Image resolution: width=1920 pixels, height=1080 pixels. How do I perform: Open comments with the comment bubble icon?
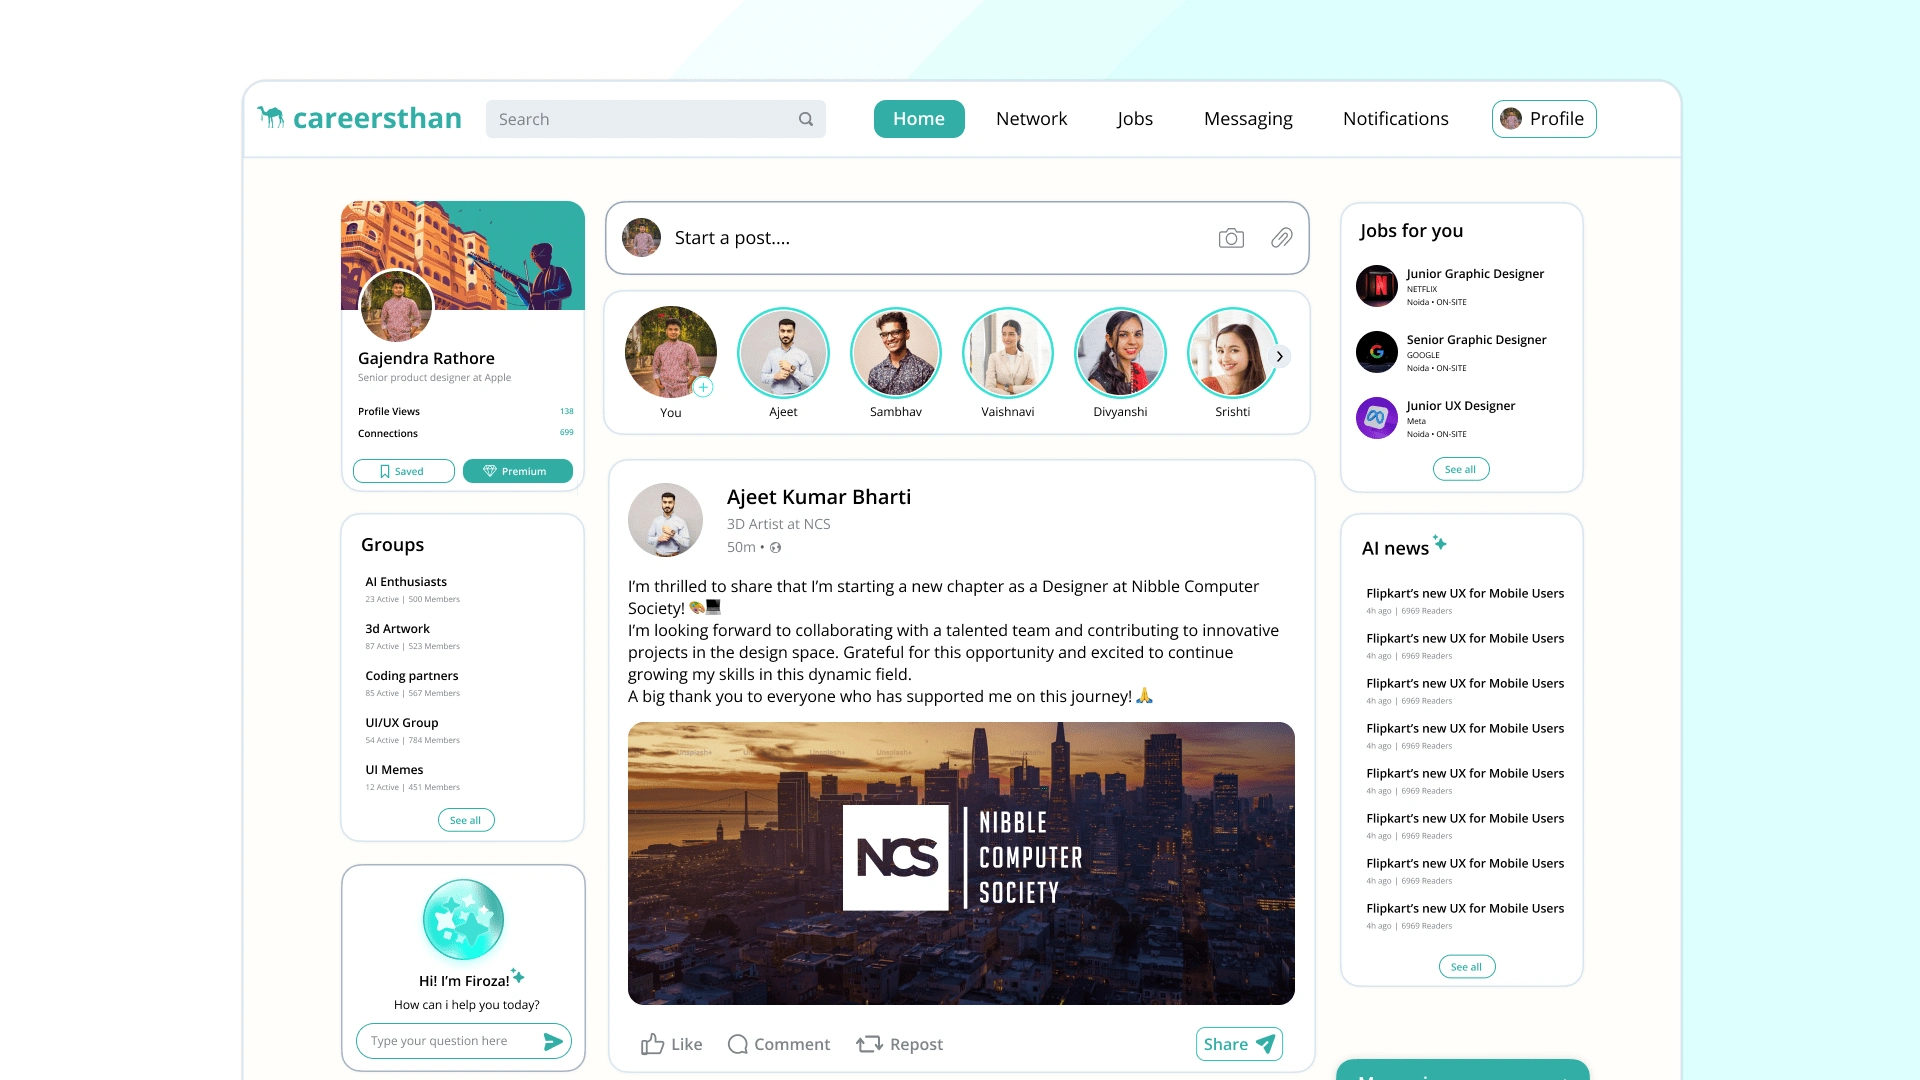click(738, 1044)
